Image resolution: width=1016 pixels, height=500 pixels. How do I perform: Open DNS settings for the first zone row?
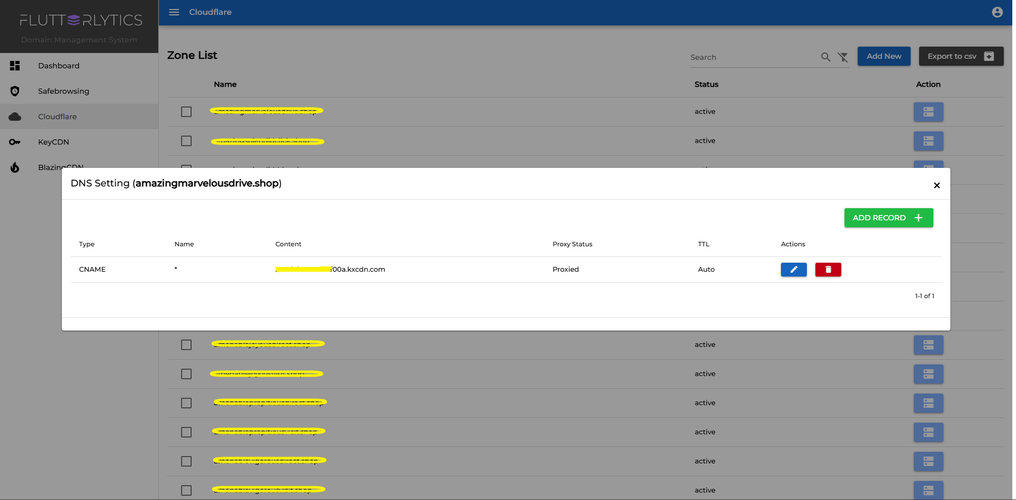(928, 112)
